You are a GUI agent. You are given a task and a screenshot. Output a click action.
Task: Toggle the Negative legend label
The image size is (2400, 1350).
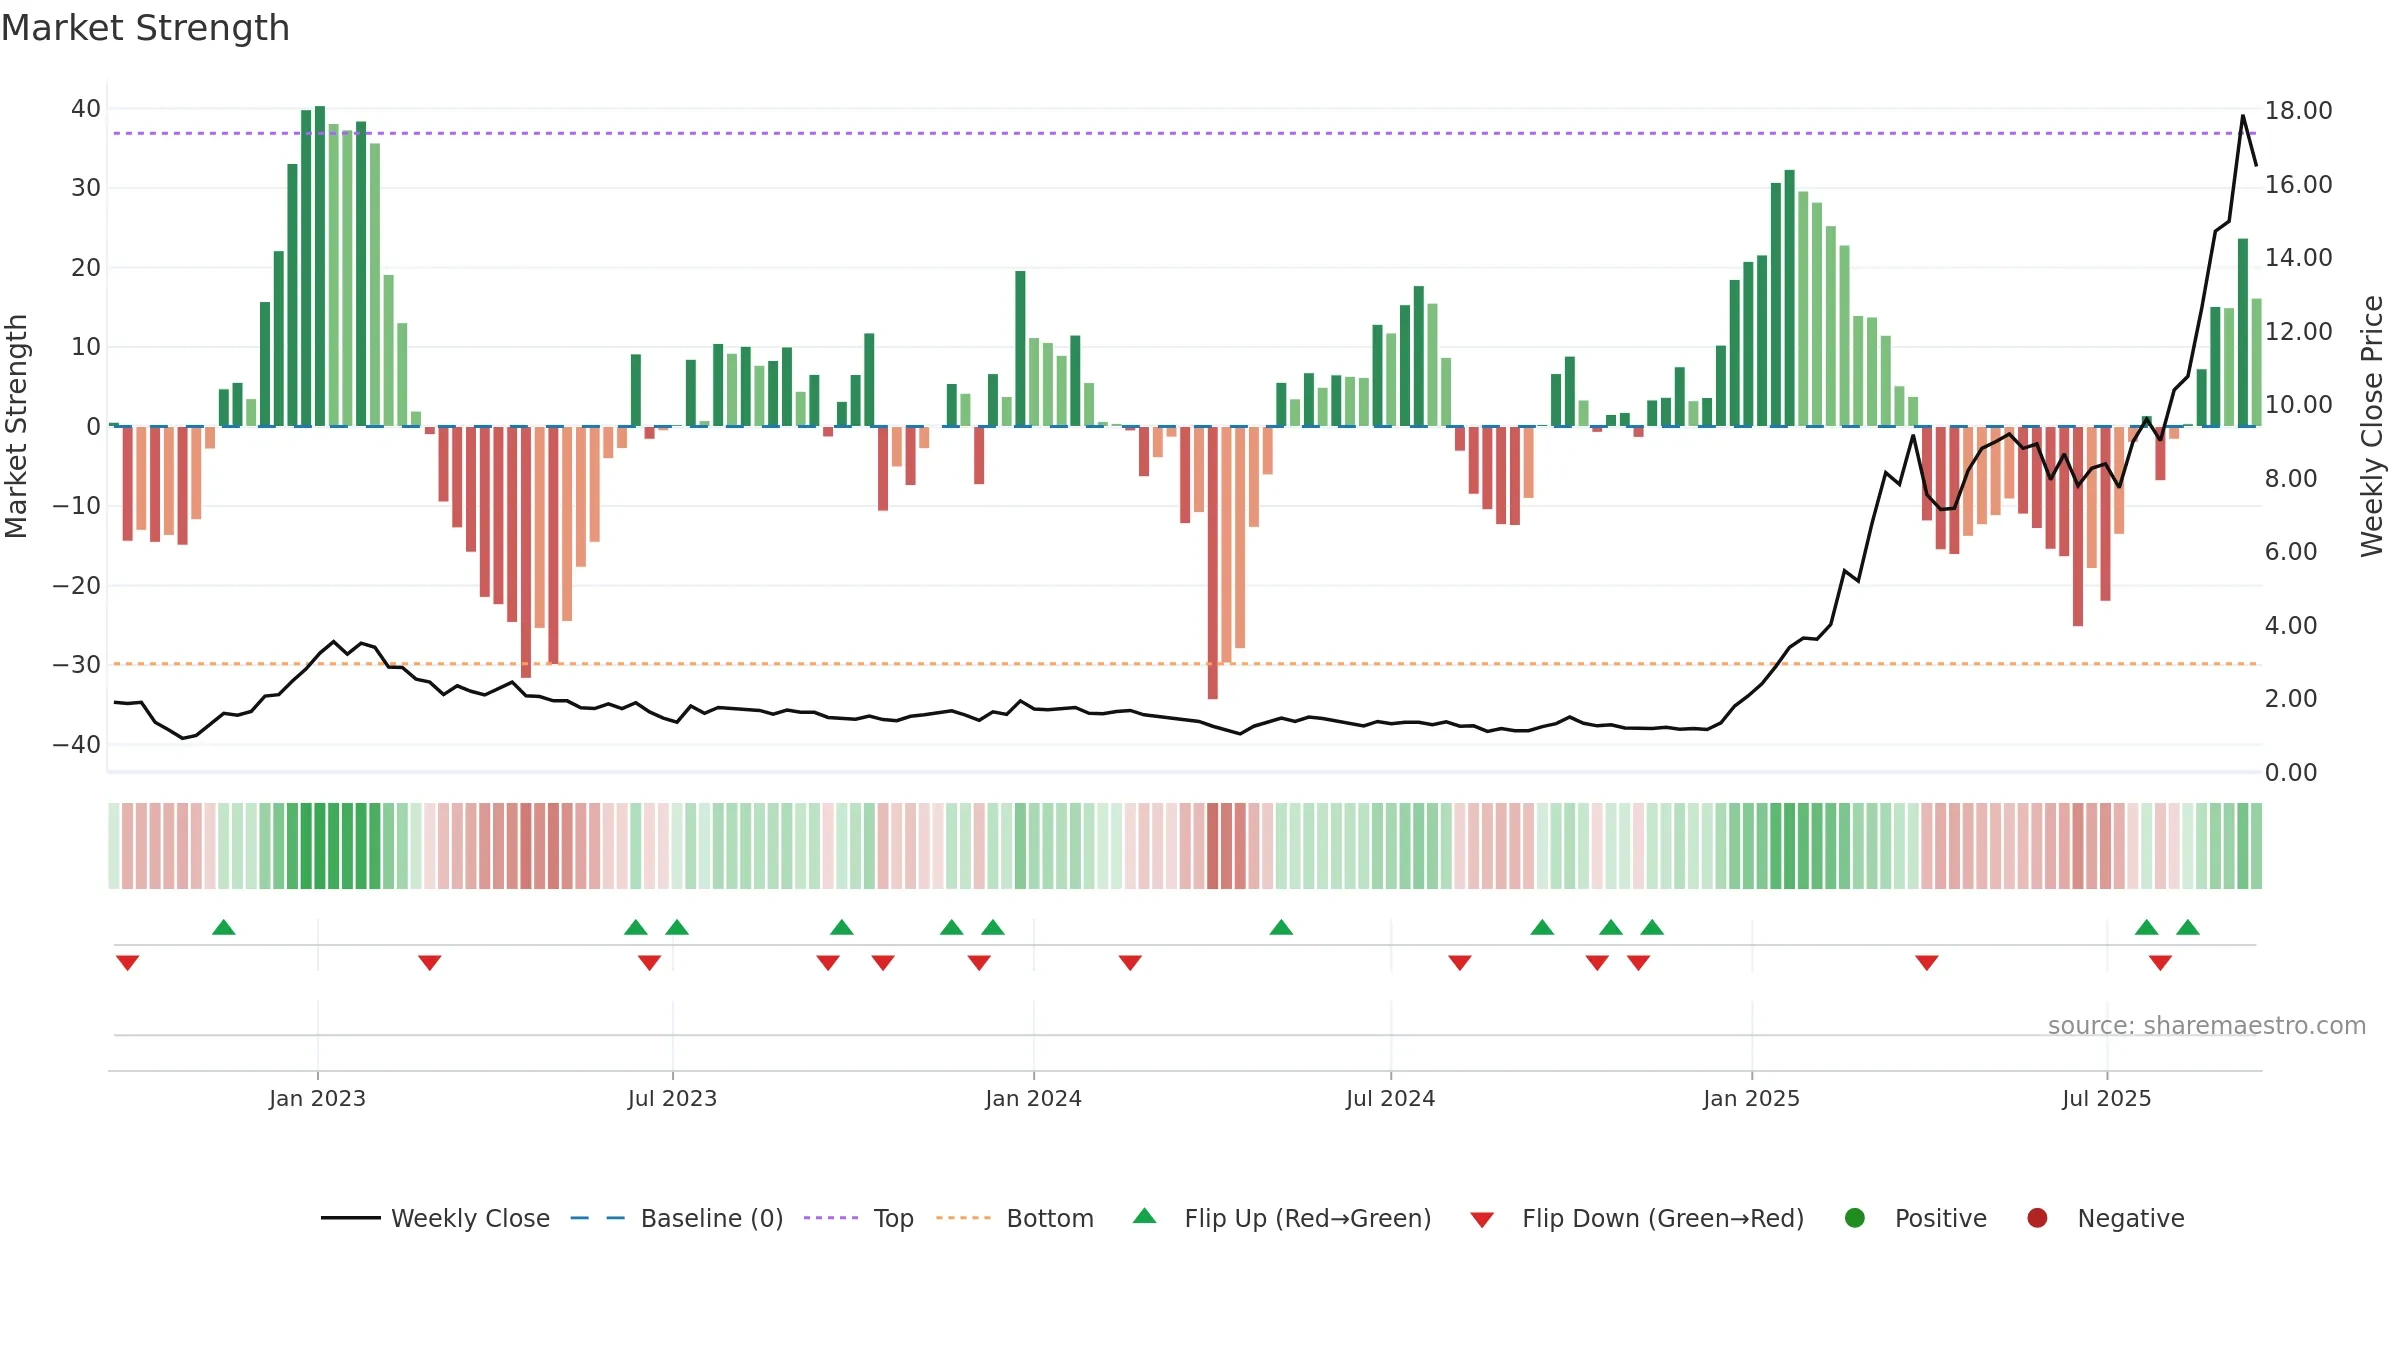[x=2131, y=1219]
